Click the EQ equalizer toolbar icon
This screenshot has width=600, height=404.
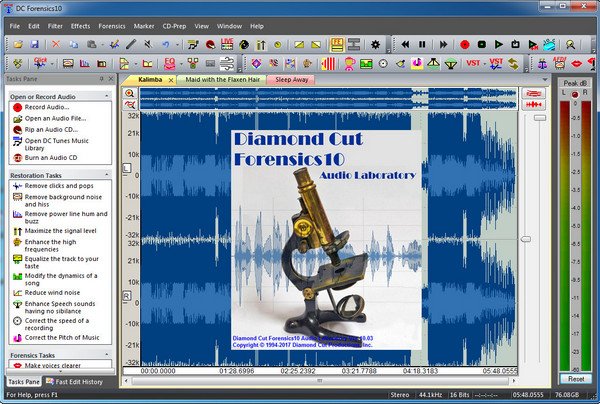tap(169, 64)
